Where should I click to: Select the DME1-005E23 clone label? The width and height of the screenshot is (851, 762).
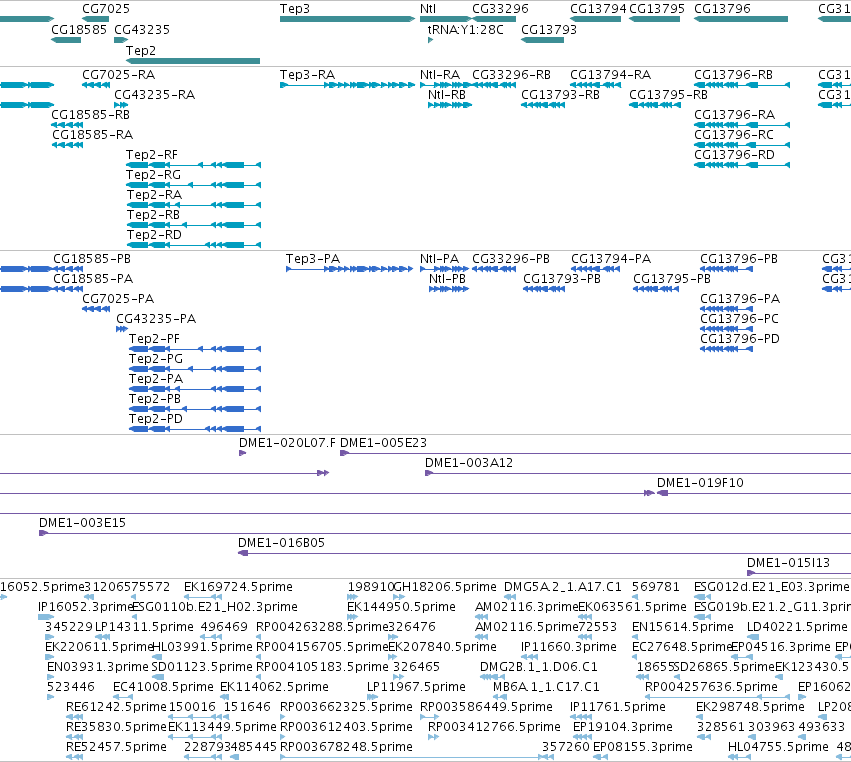tap(383, 442)
